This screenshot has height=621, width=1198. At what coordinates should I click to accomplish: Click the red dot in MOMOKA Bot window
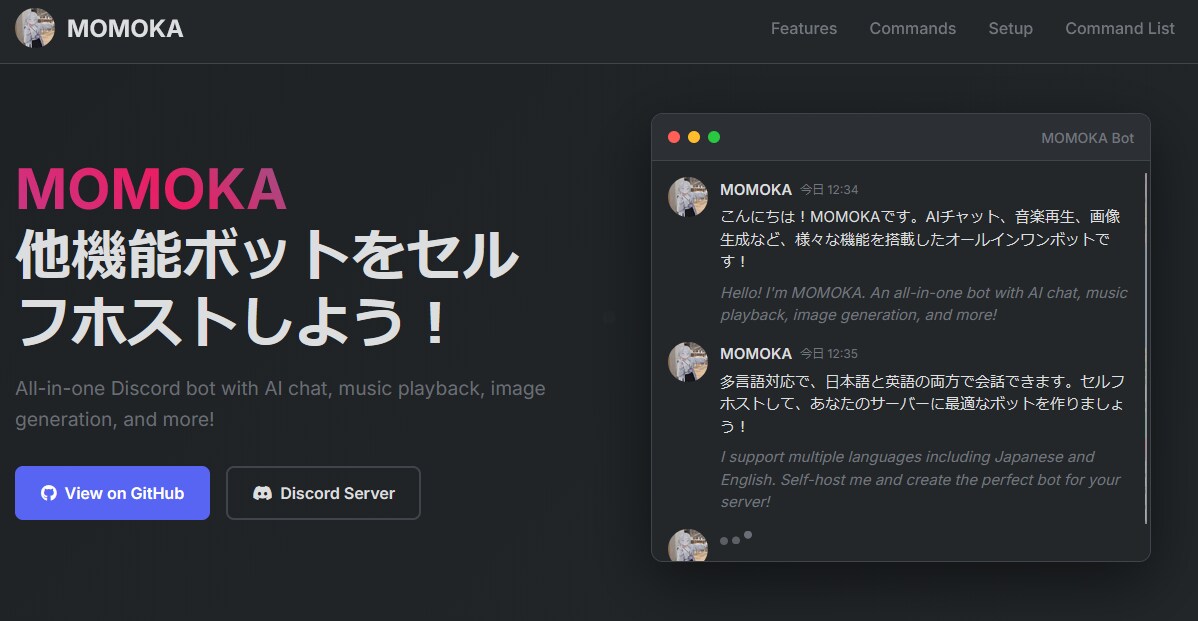pos(674,137)
